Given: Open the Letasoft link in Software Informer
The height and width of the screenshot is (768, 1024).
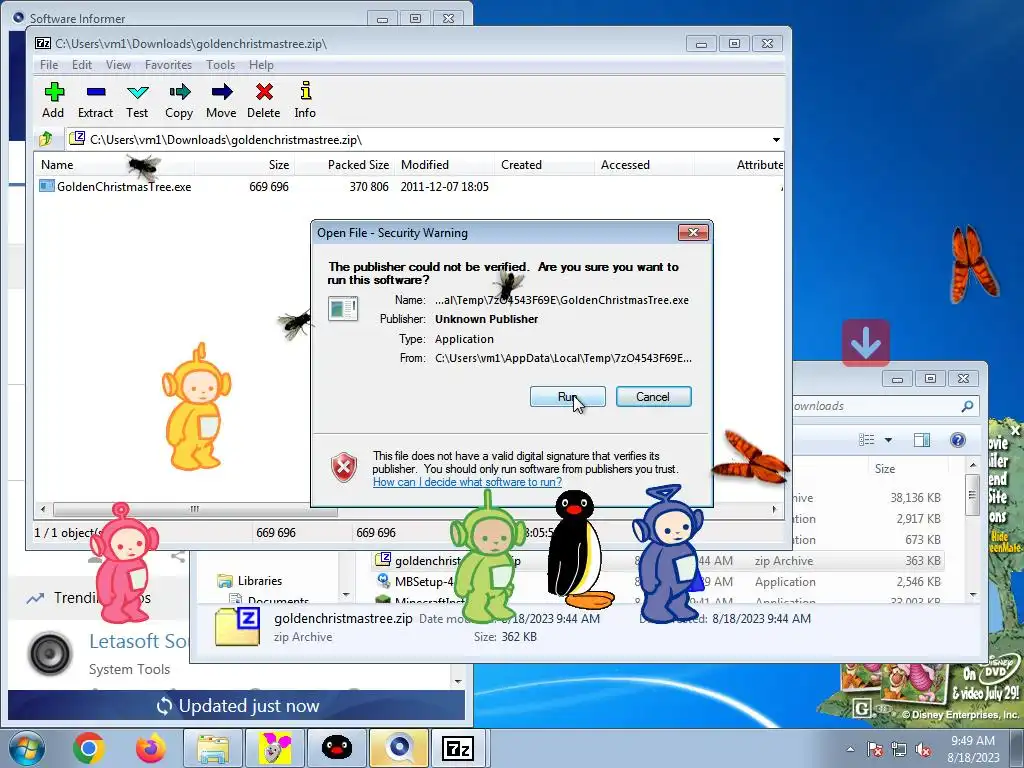Looking at the screenshot, I should (138, 641).
